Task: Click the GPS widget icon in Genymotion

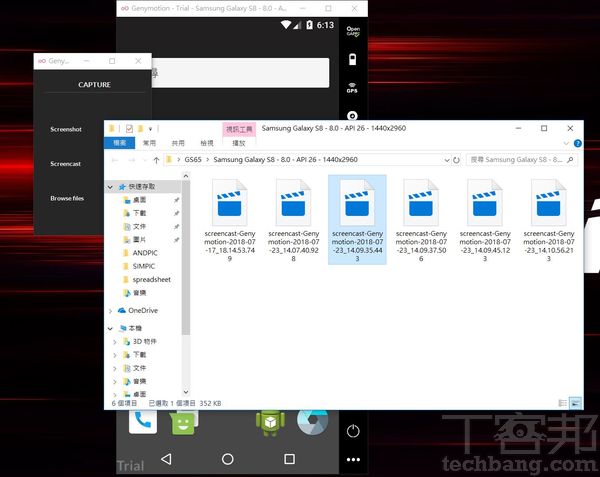Action: pyautogui.click(x=352, y=87)
